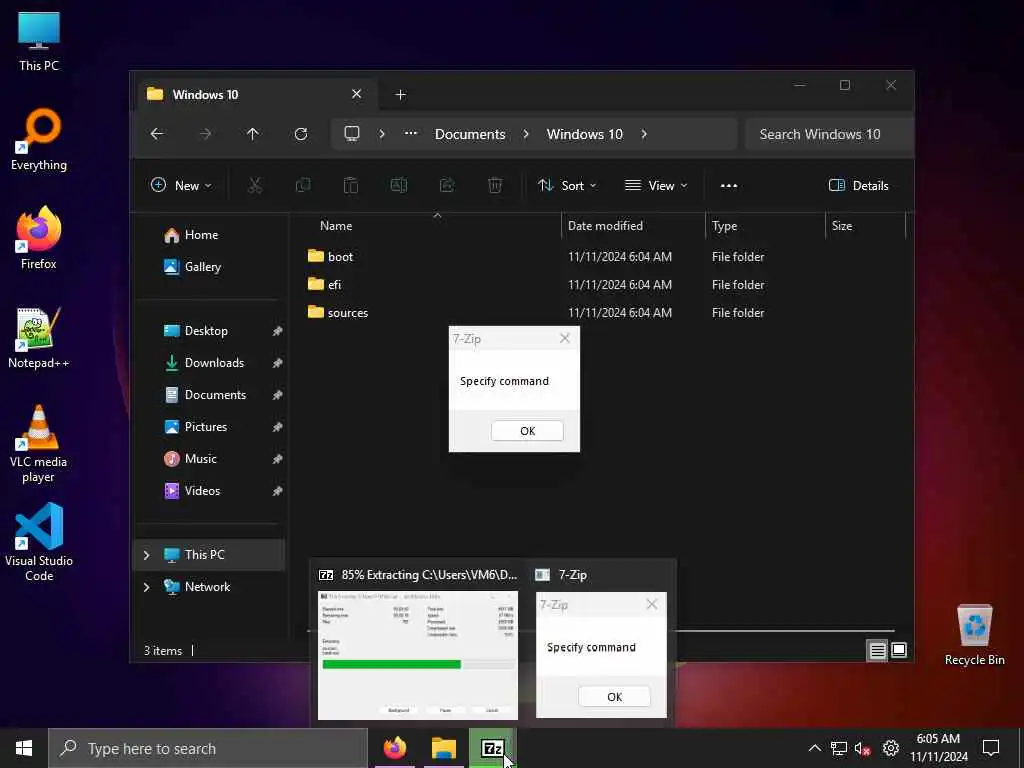Click File Explorer icon on taskbar

[443, 748]
